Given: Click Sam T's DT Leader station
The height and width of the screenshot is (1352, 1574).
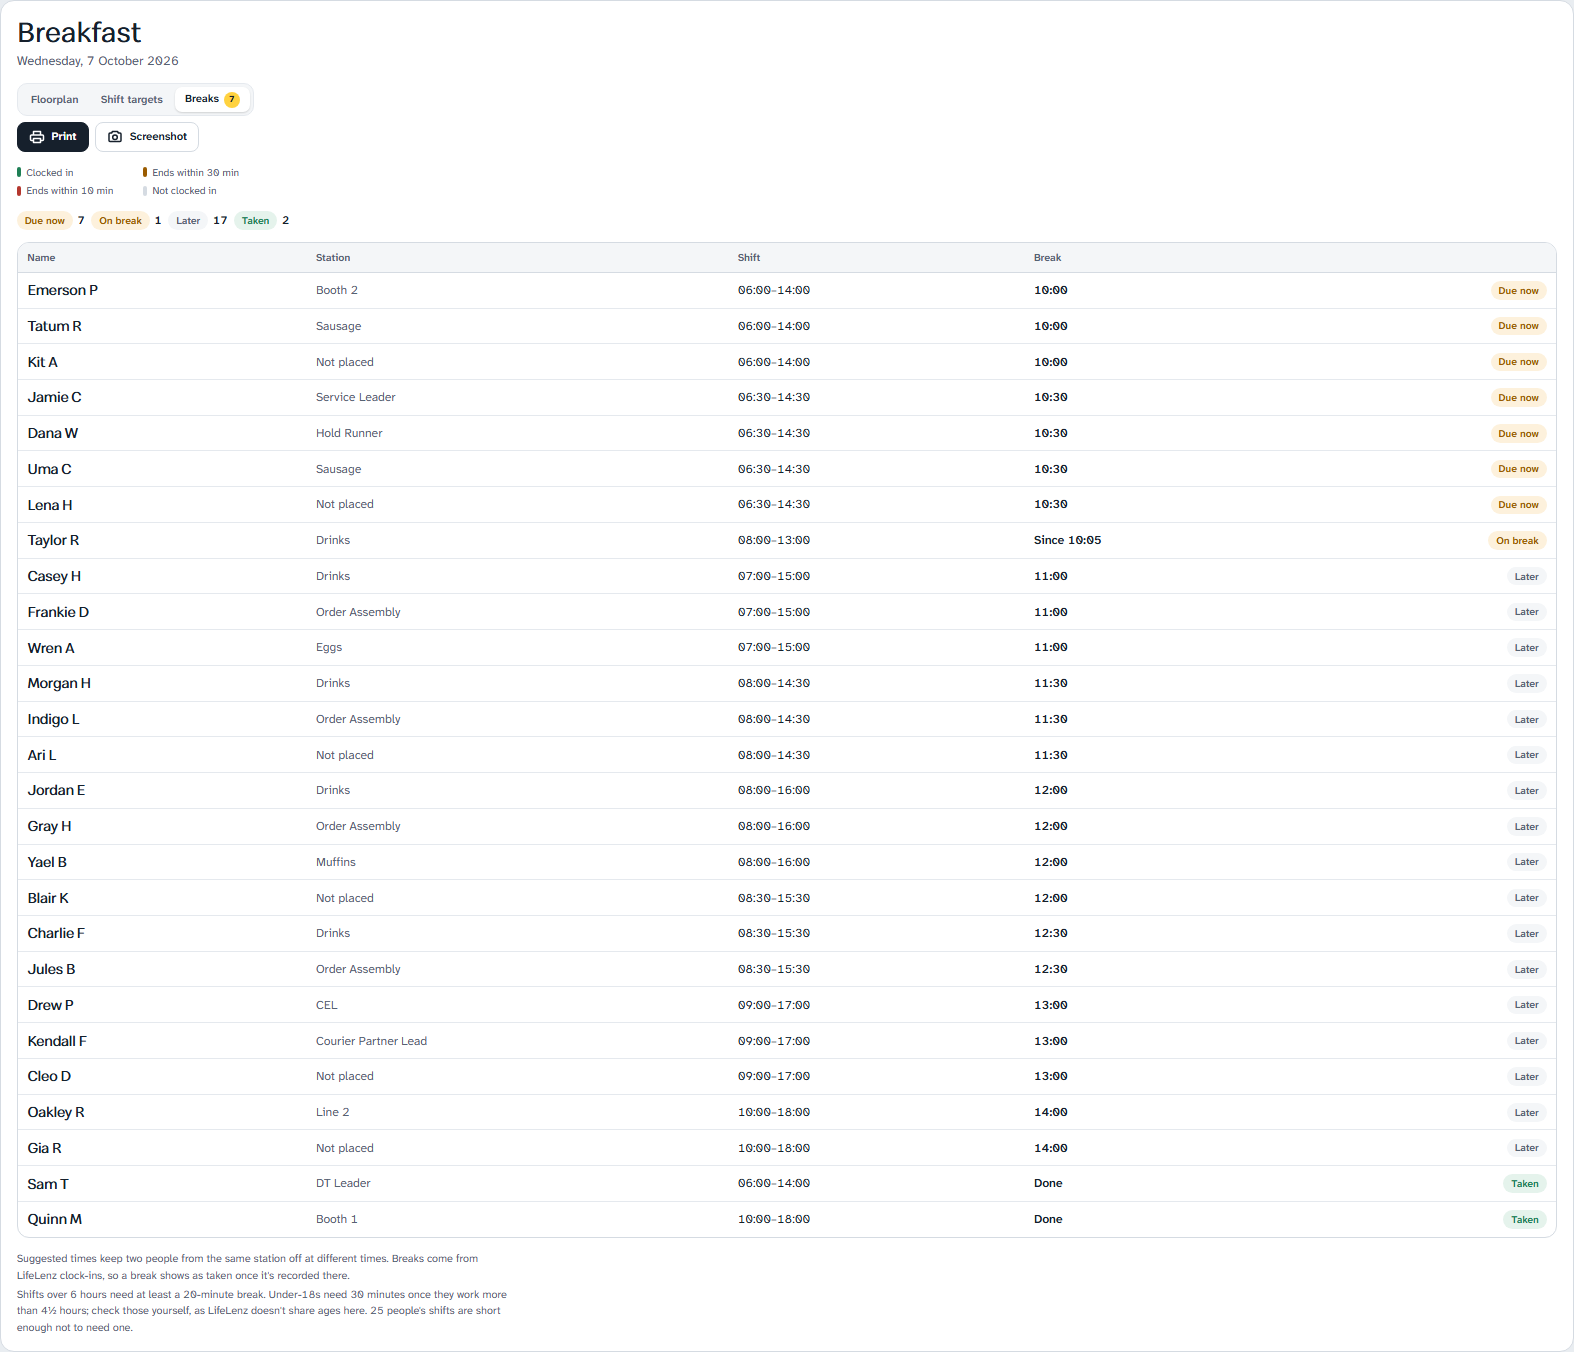Looking at the screenshot, I should [x=343, y=1184].
